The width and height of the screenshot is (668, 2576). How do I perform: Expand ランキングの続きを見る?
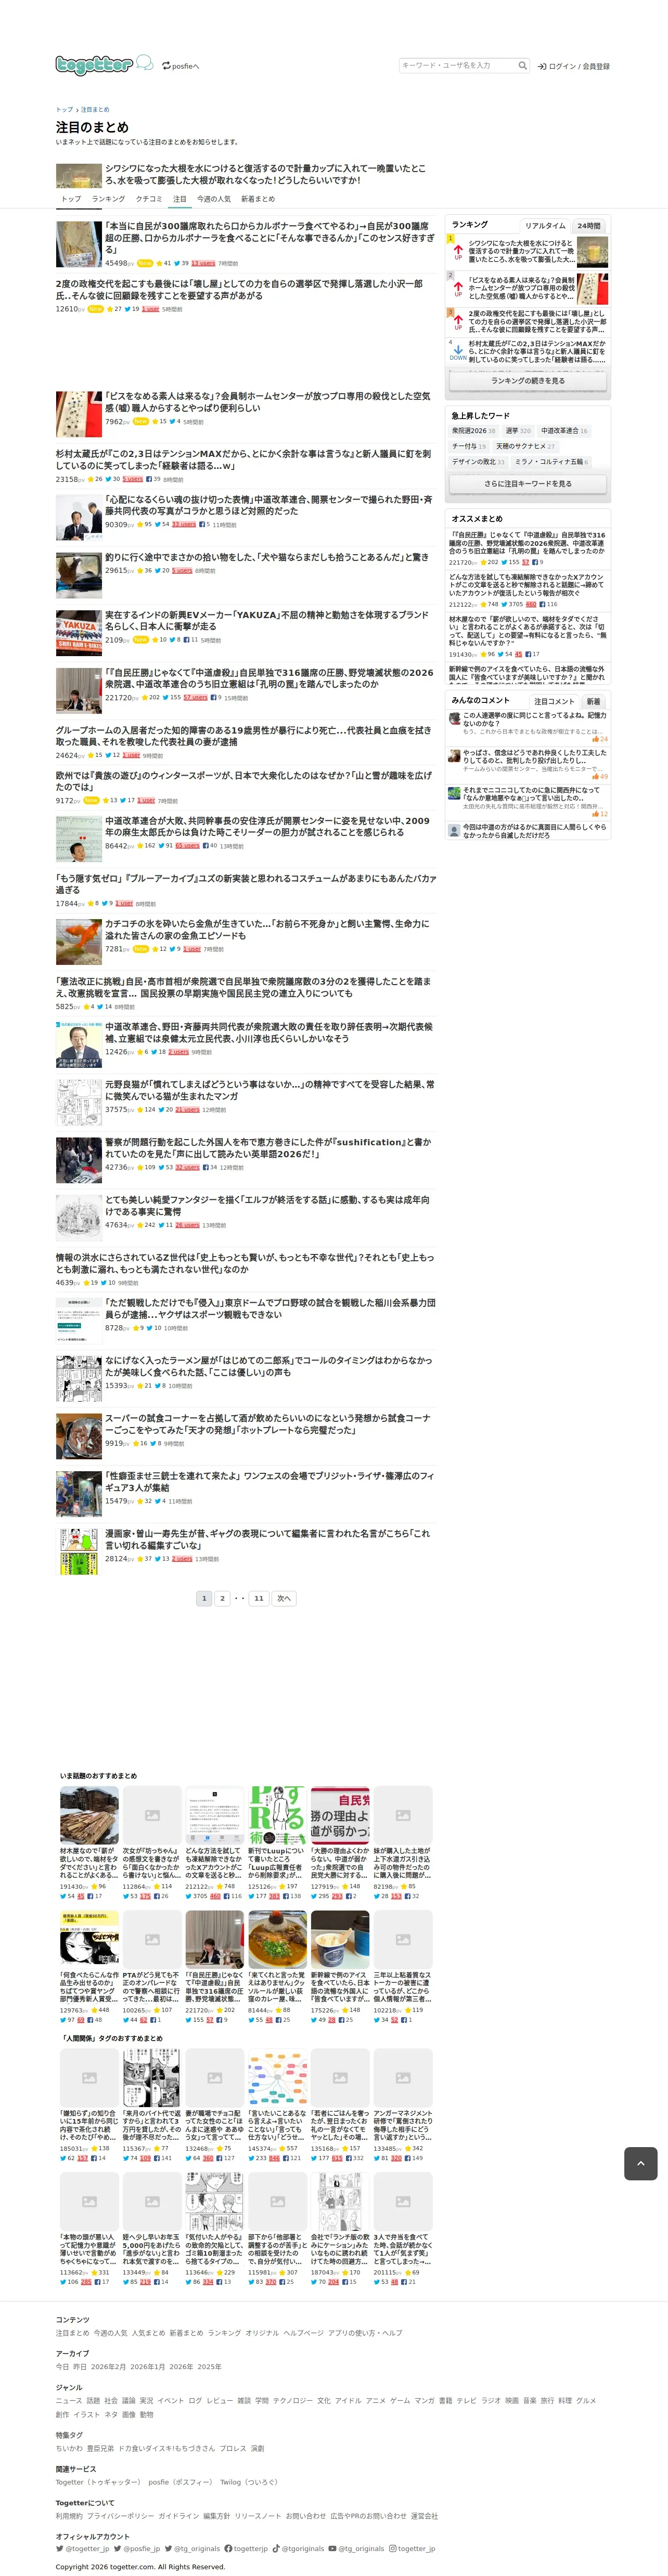(528, 381)
